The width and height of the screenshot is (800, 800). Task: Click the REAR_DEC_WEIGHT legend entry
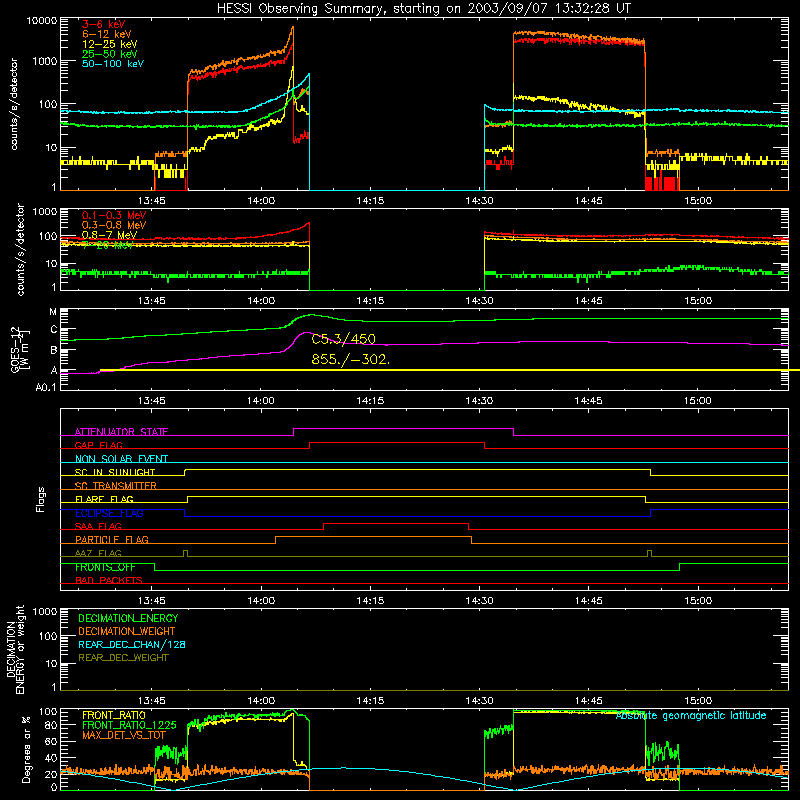click(123, 658)
